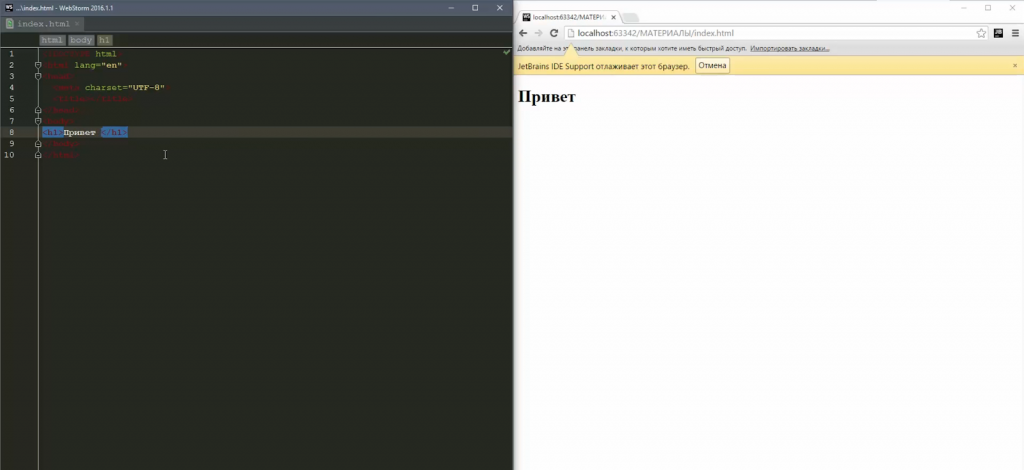Open the JetBrains IDE Support extension icon
This screenshot has height=470, width=1024.
point(999,33)
